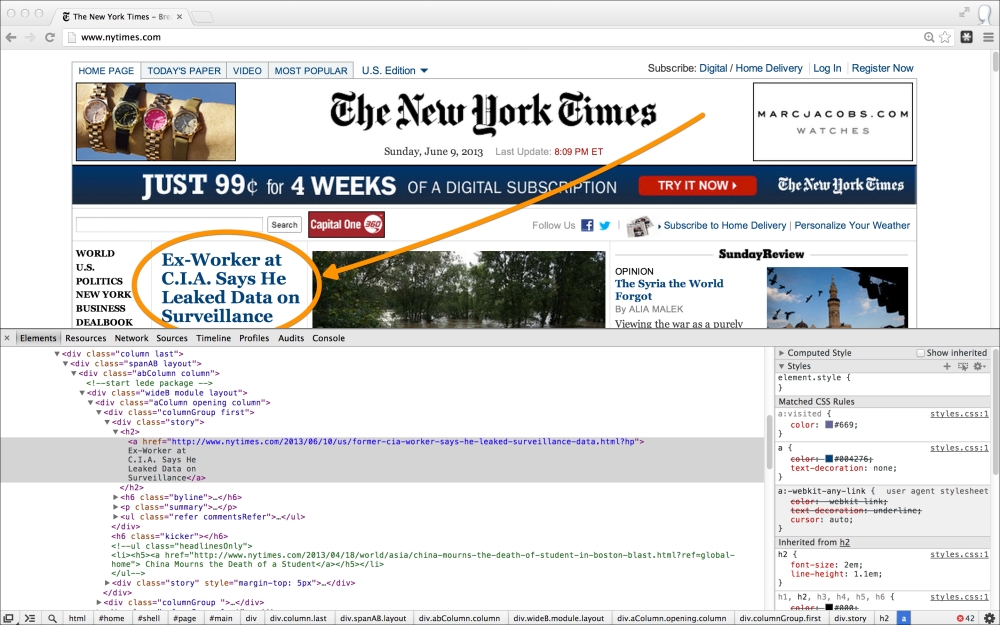Switch to the Network tab in DevTools
This screenshot has width=1000, height=625.
pyautogui.click(x=131, y=338)
